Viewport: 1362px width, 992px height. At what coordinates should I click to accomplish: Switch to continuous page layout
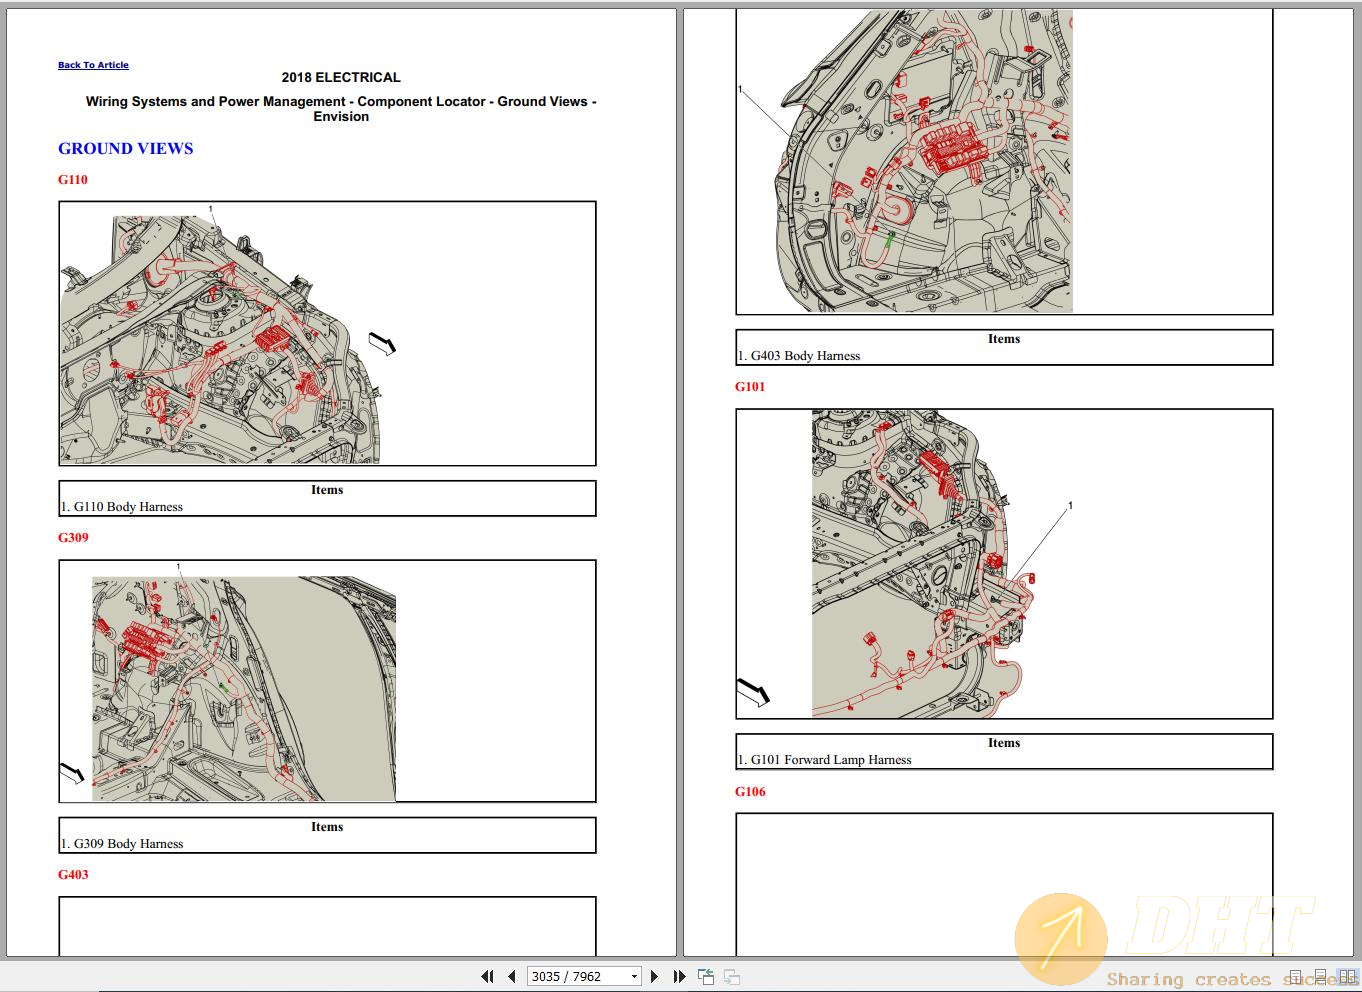pyautogui.click(x=1320, y=977)
